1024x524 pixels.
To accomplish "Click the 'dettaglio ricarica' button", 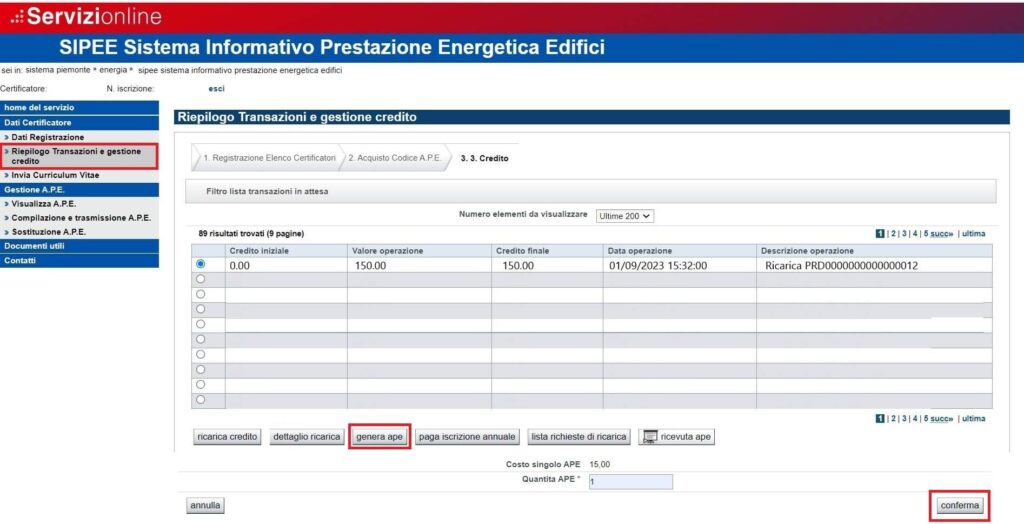I will tap(306, 436).
